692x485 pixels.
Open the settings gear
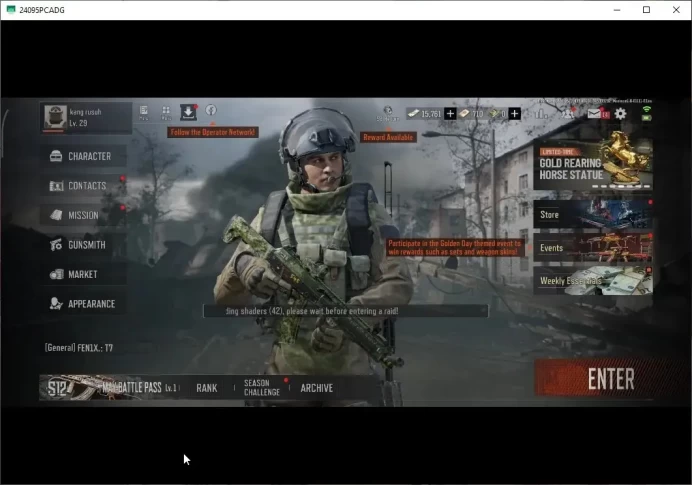coord(621,114)
